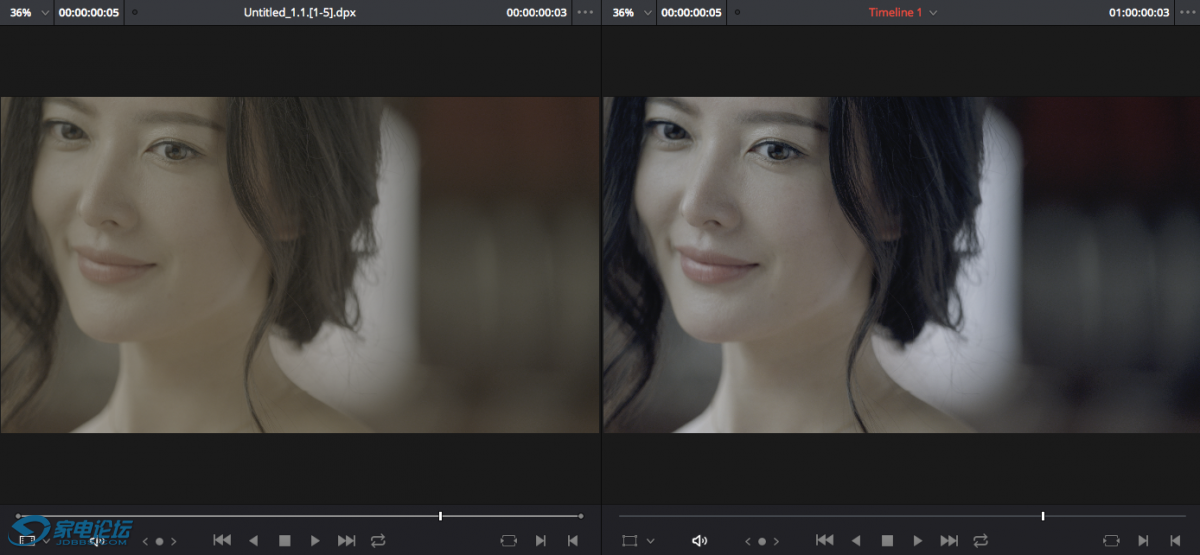Play forward in the source viewer

tap(315, 540)
